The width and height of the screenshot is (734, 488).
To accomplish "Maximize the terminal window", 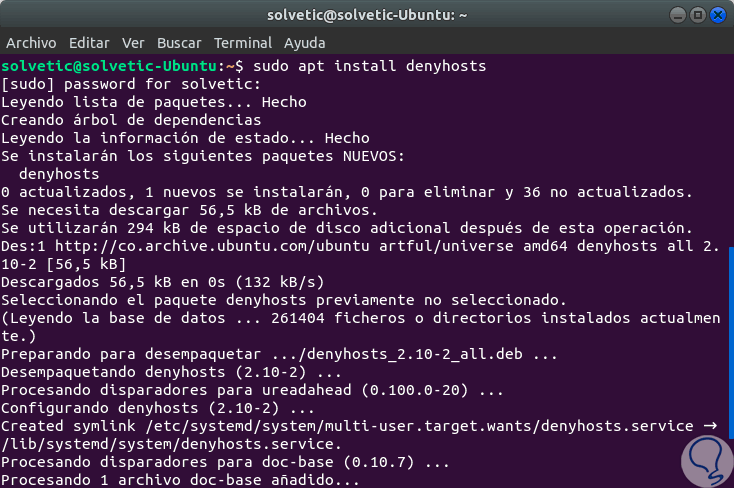I will 697,15.
